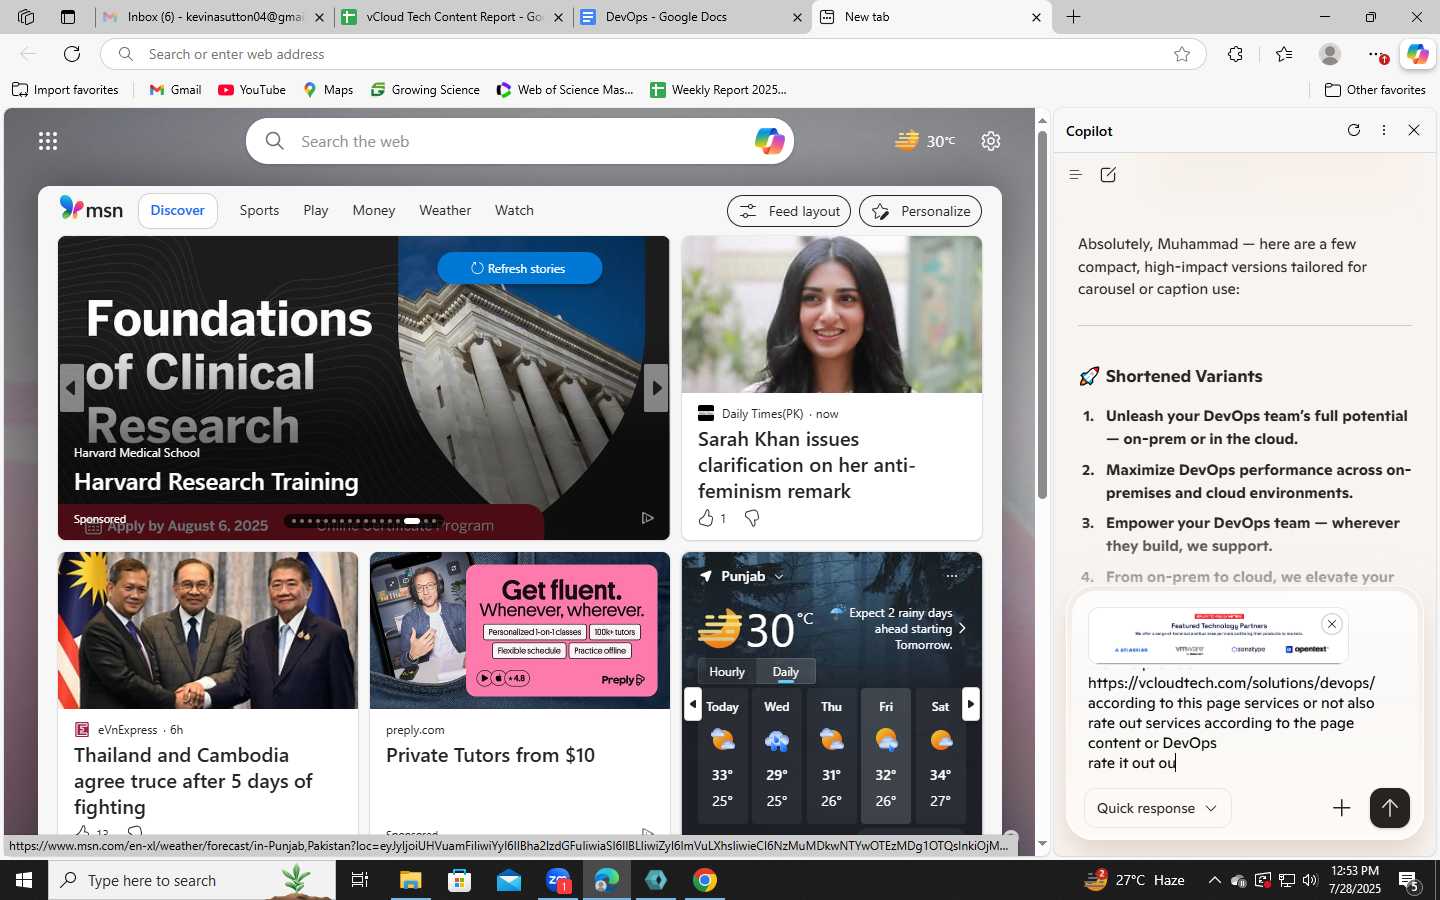Open Edge settings and more menu
The width and height of the screenshot is (1440, 900).
click(1377, 54)
